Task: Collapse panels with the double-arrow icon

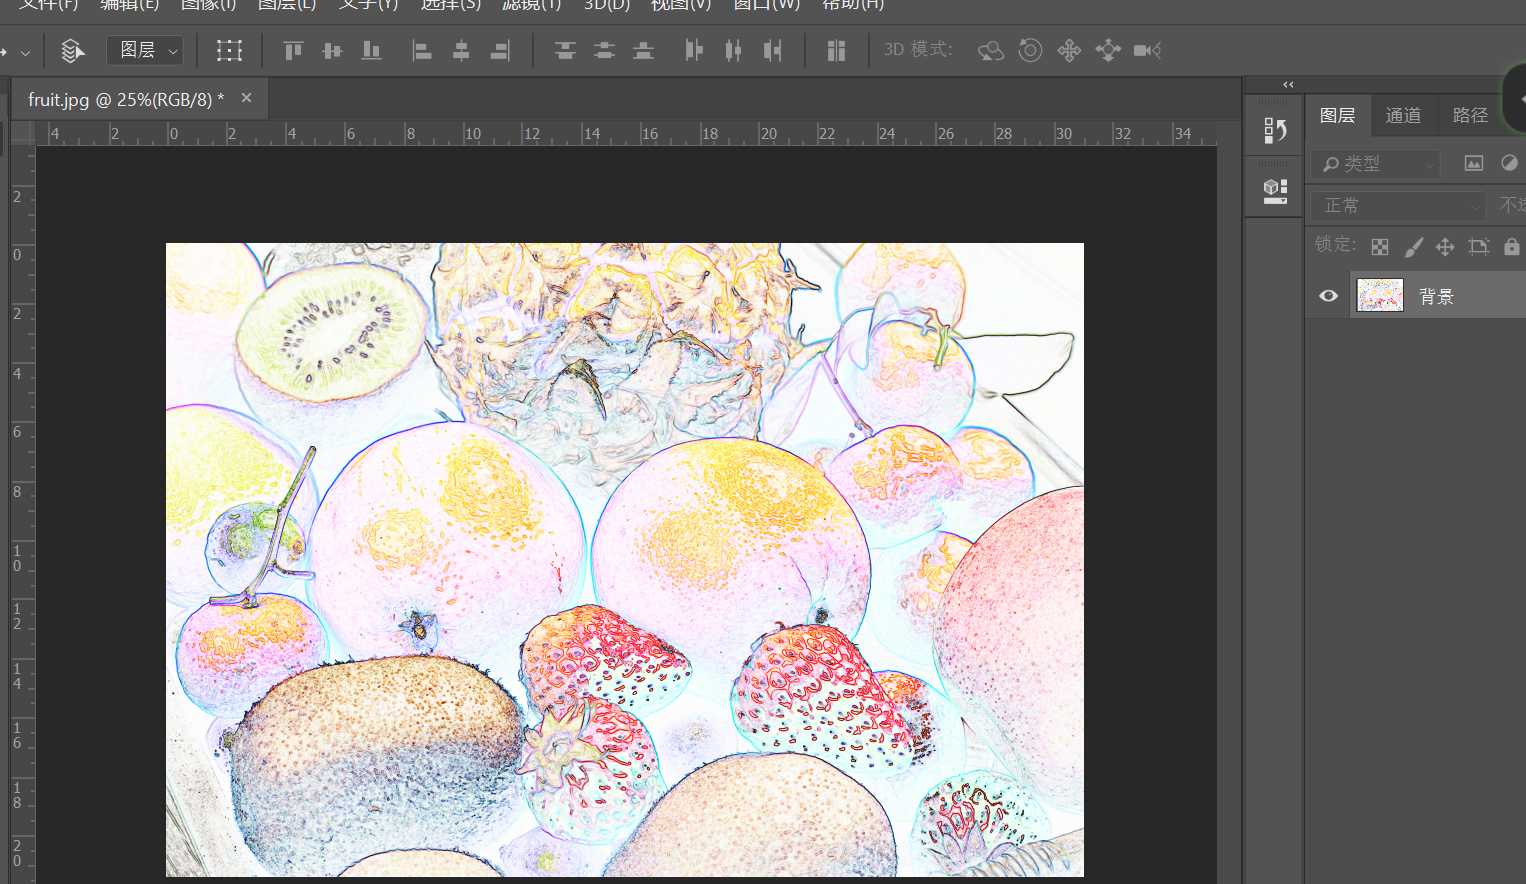Action: [x=1288, y=85]
